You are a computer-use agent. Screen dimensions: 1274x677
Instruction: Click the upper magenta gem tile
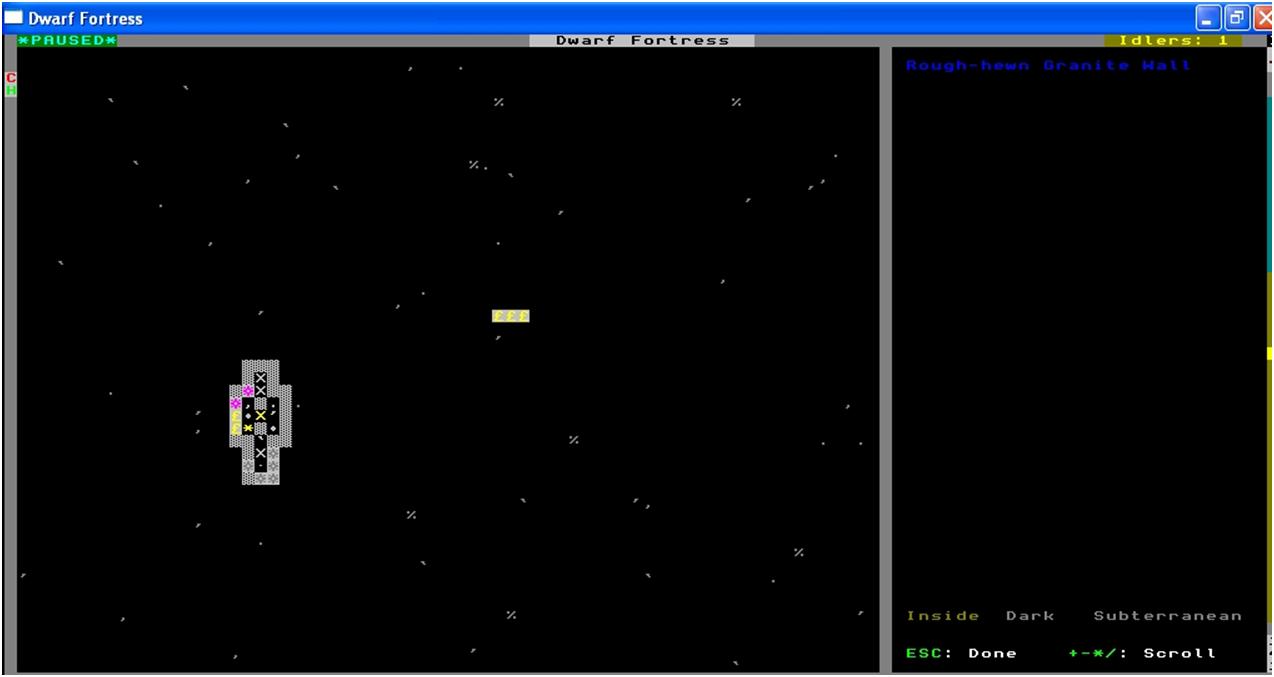248,390
